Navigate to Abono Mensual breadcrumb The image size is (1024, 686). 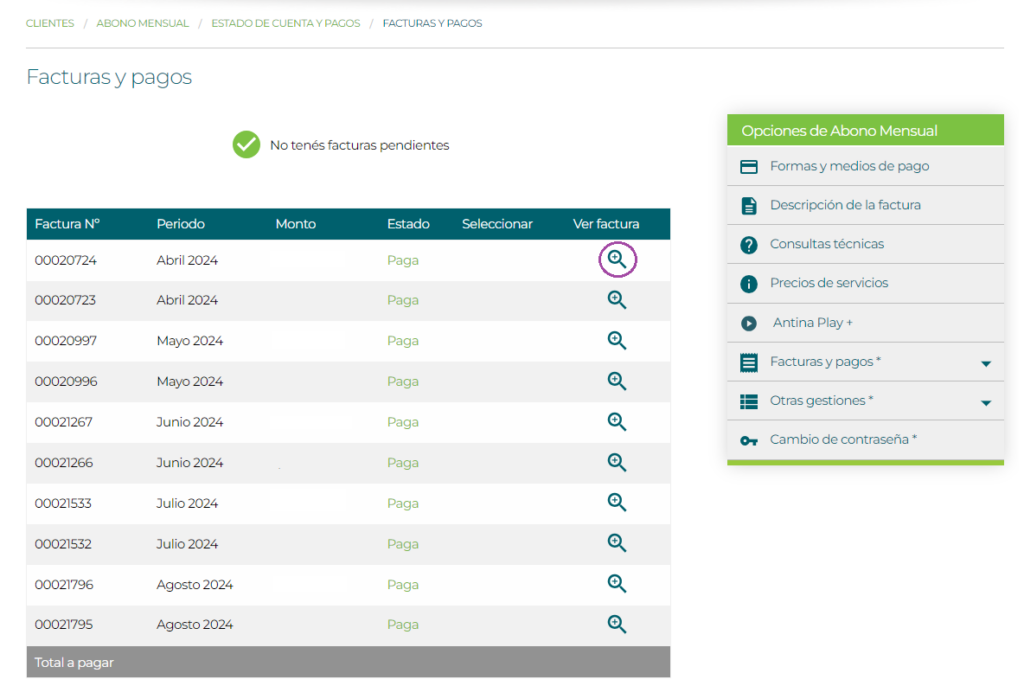click(142, 23)
